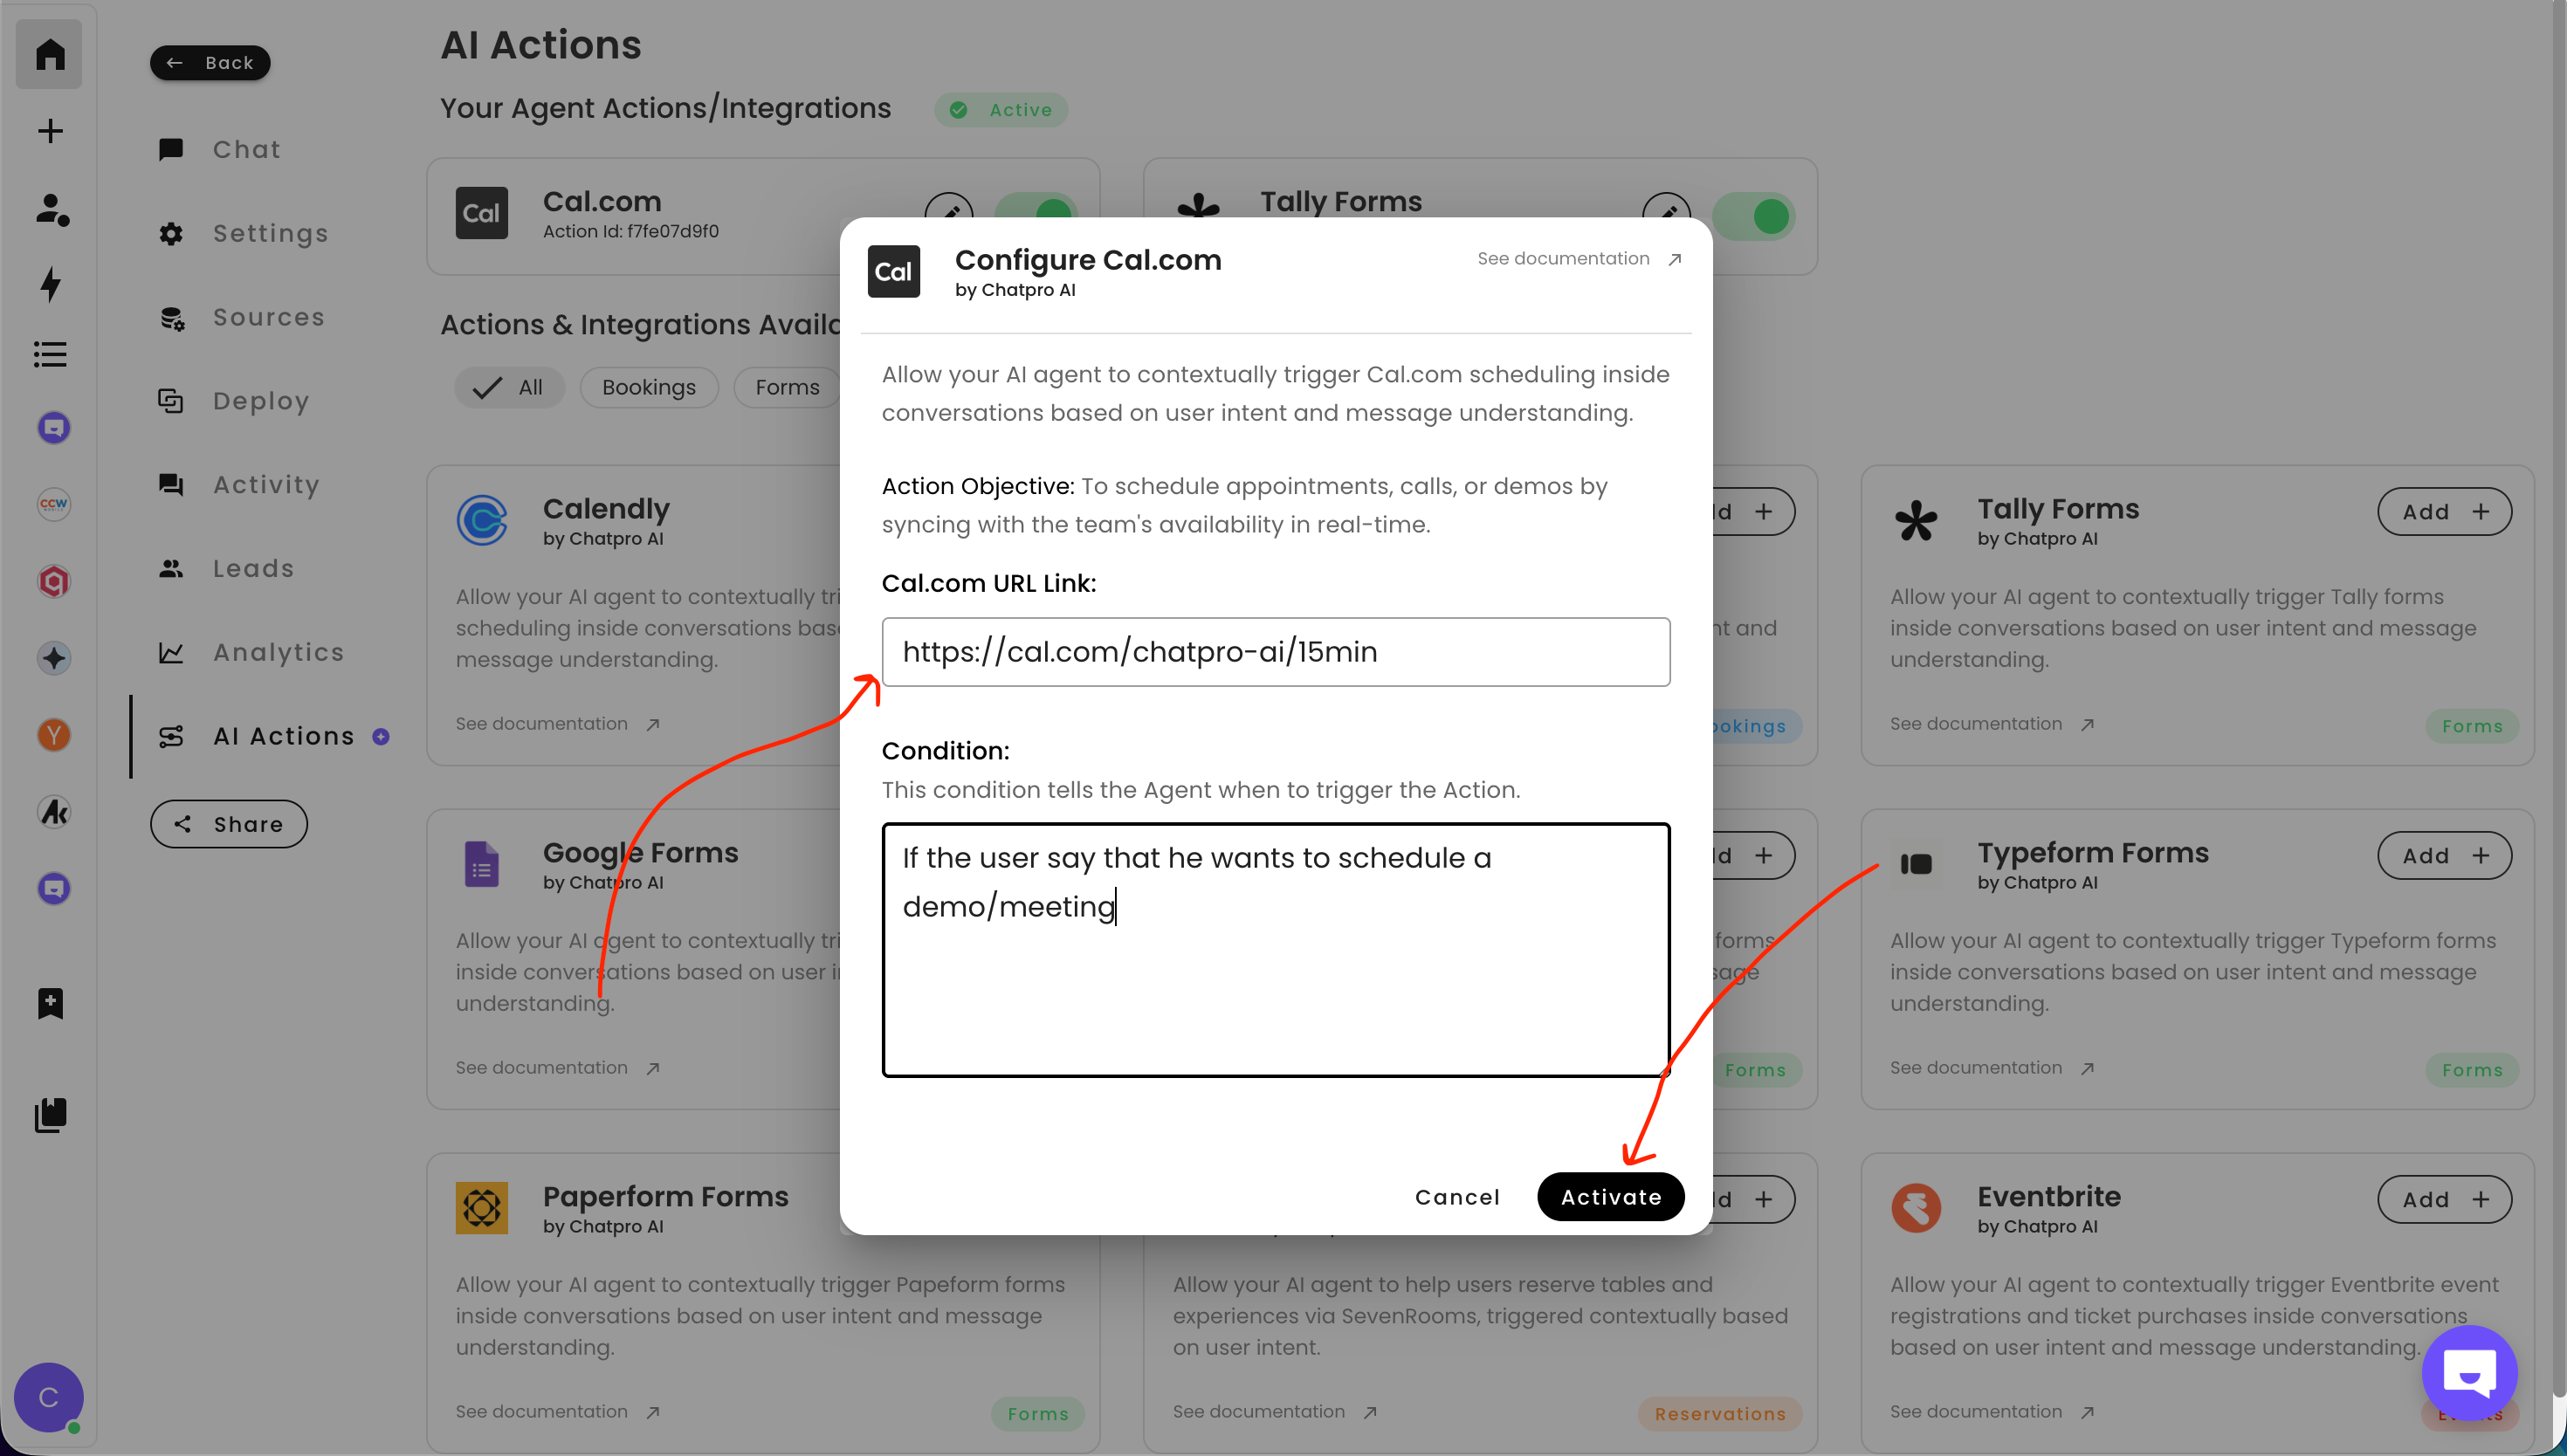This screenshot has width=2567, height=1456.
Task: Open the chat widget bubble icon
Action: click(2469, 1373)
